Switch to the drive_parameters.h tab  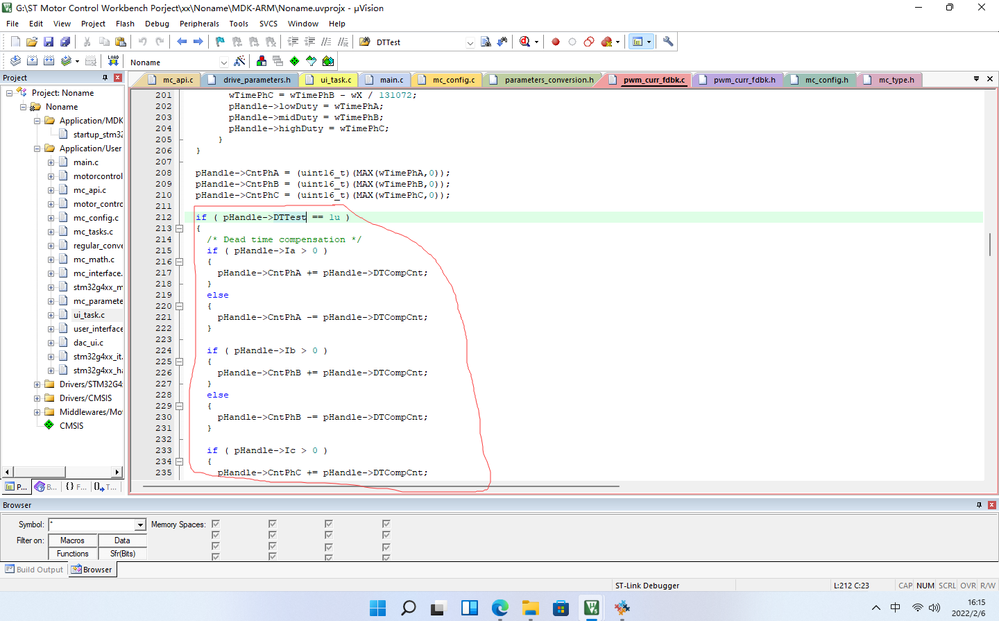coord(250,80)
